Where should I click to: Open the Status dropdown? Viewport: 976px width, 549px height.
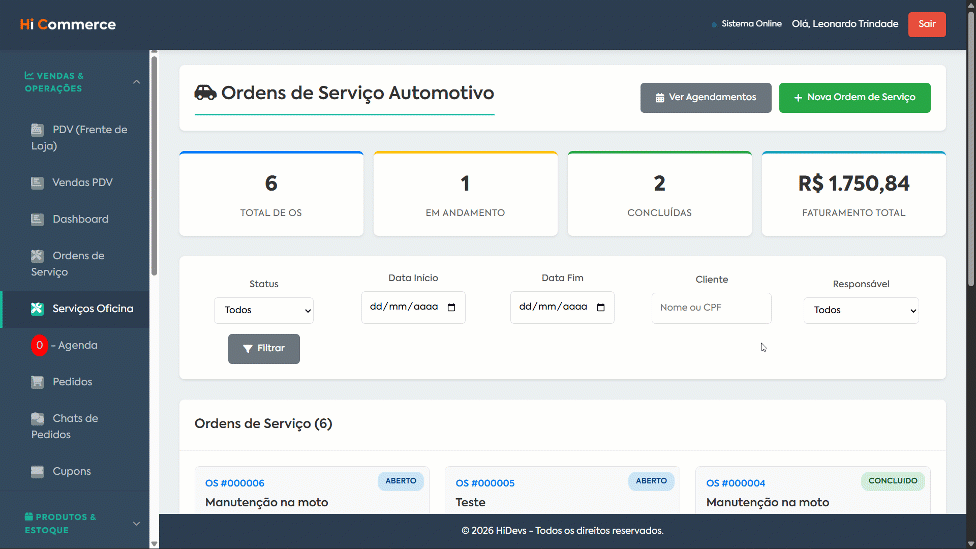pos(264,310)
